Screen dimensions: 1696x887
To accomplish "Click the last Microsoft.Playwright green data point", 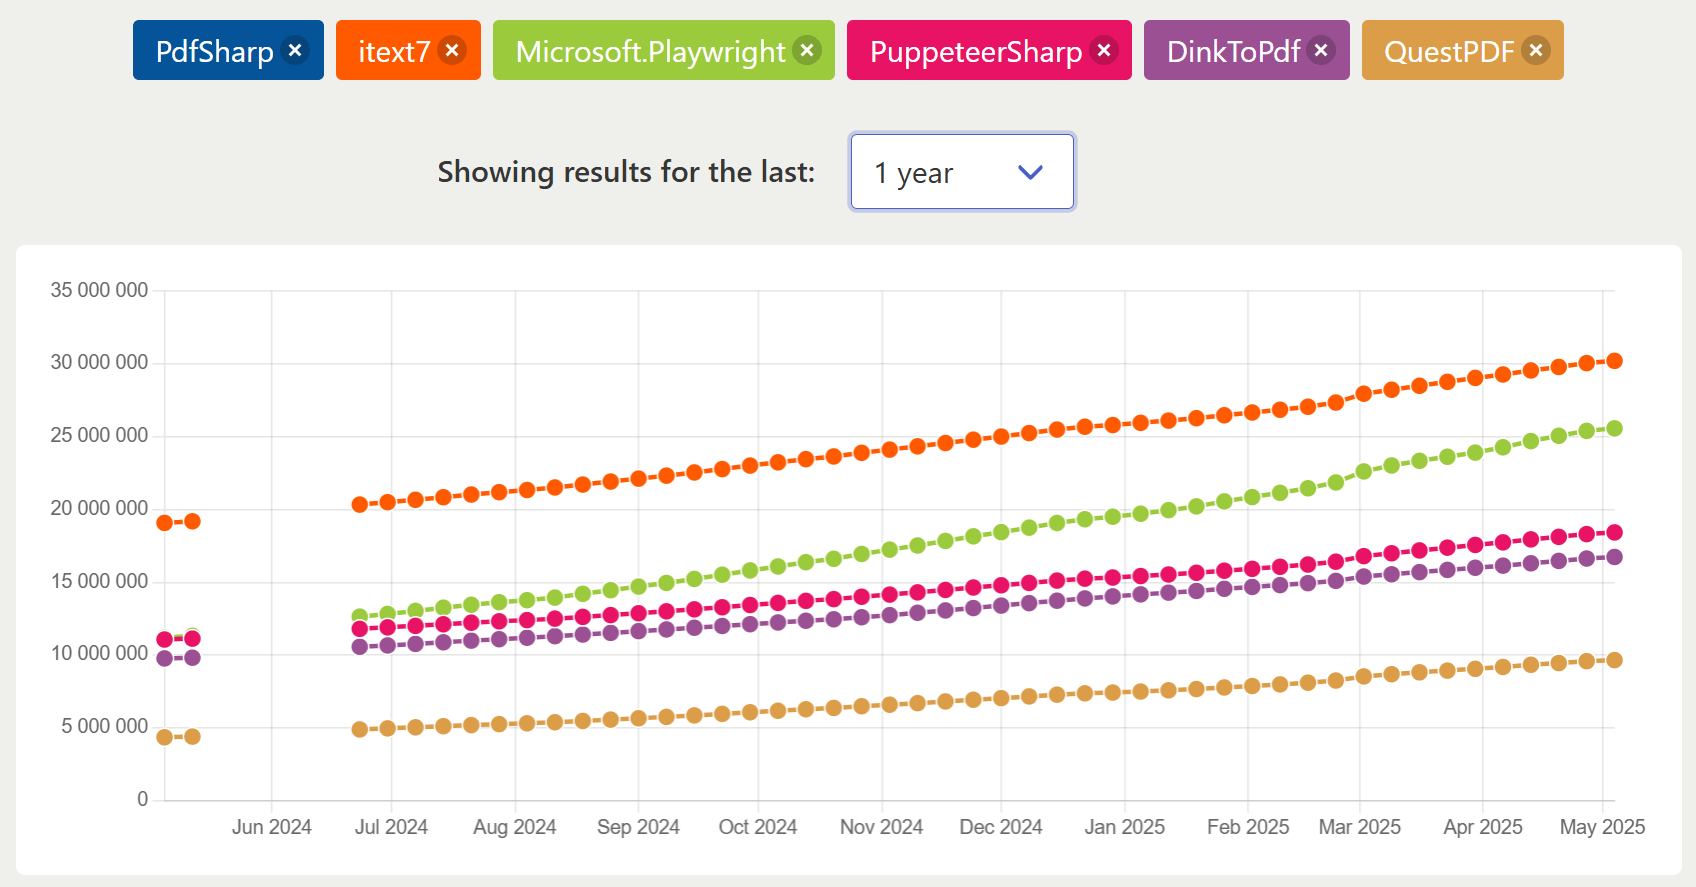I will click(x=1614, y=428).
